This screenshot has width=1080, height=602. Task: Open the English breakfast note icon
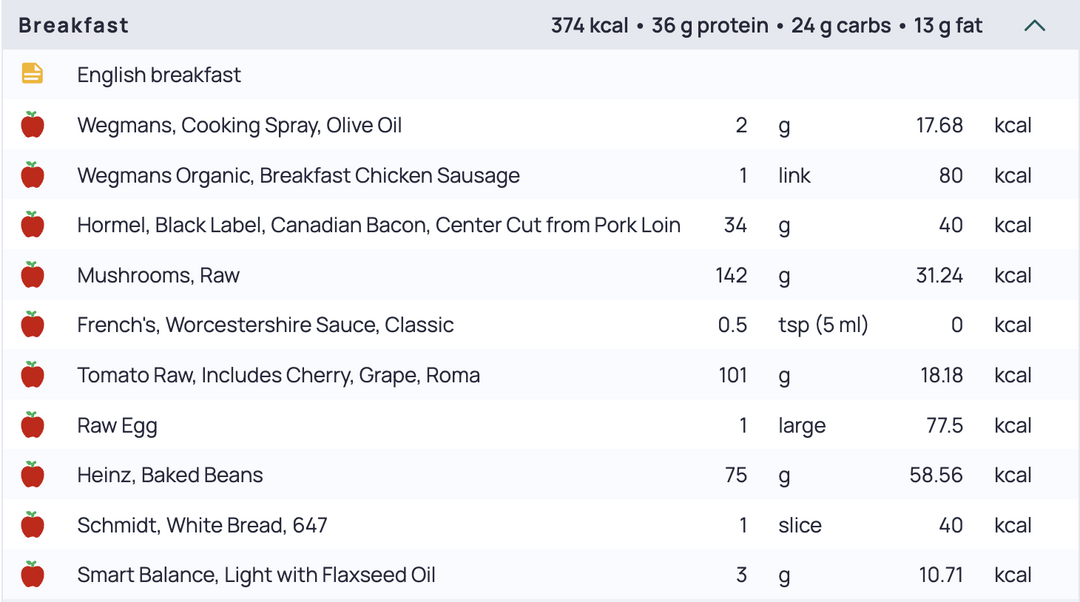[32, 74]
